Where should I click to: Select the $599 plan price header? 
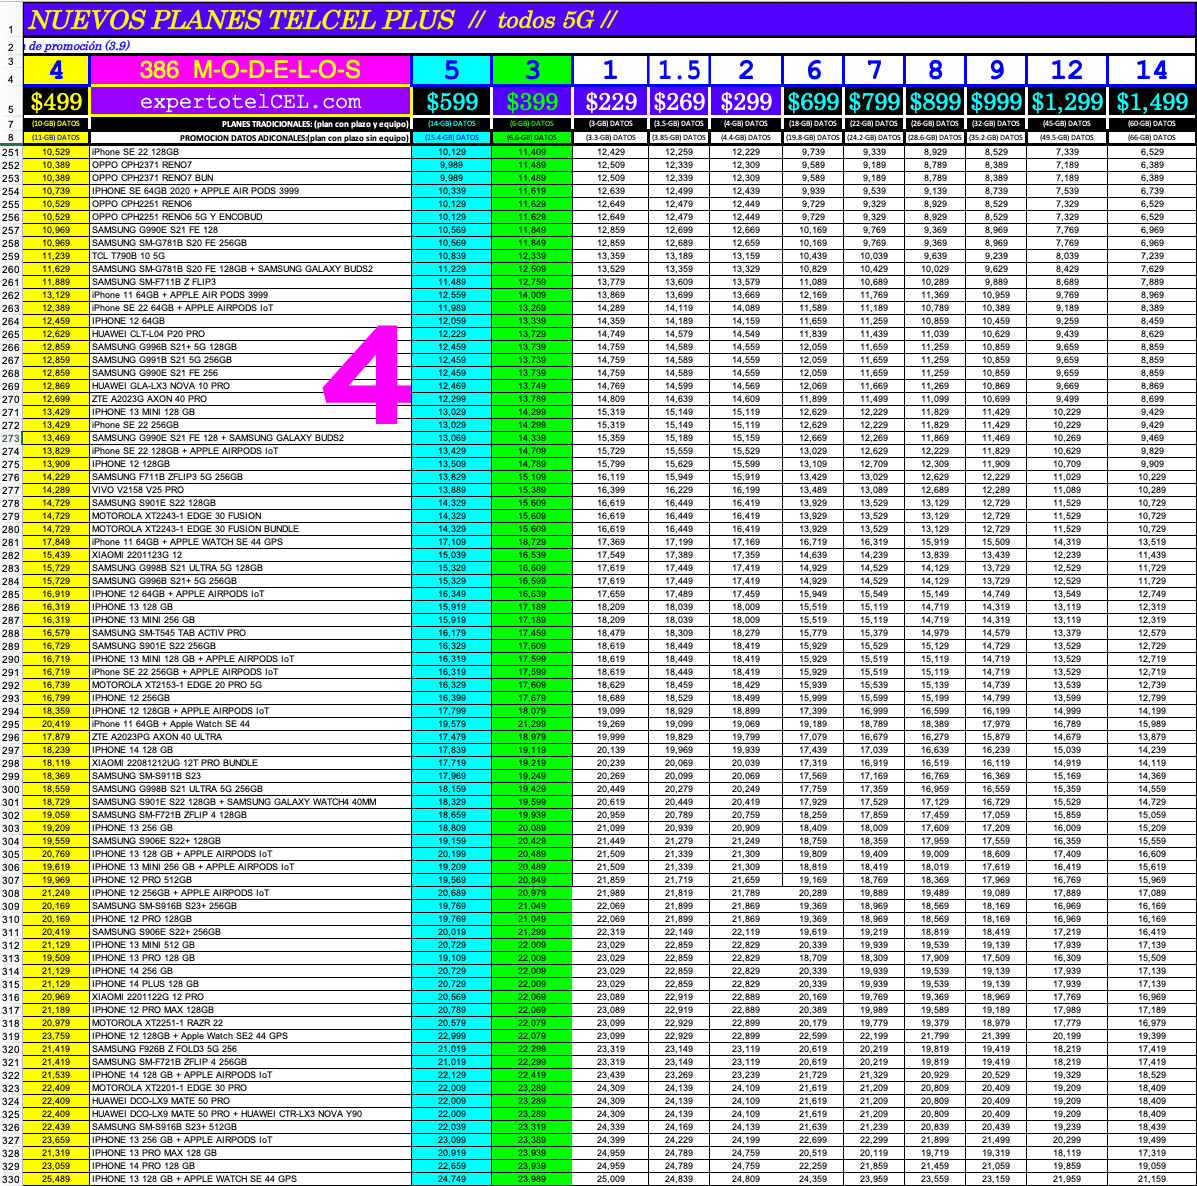click(452, 102)
